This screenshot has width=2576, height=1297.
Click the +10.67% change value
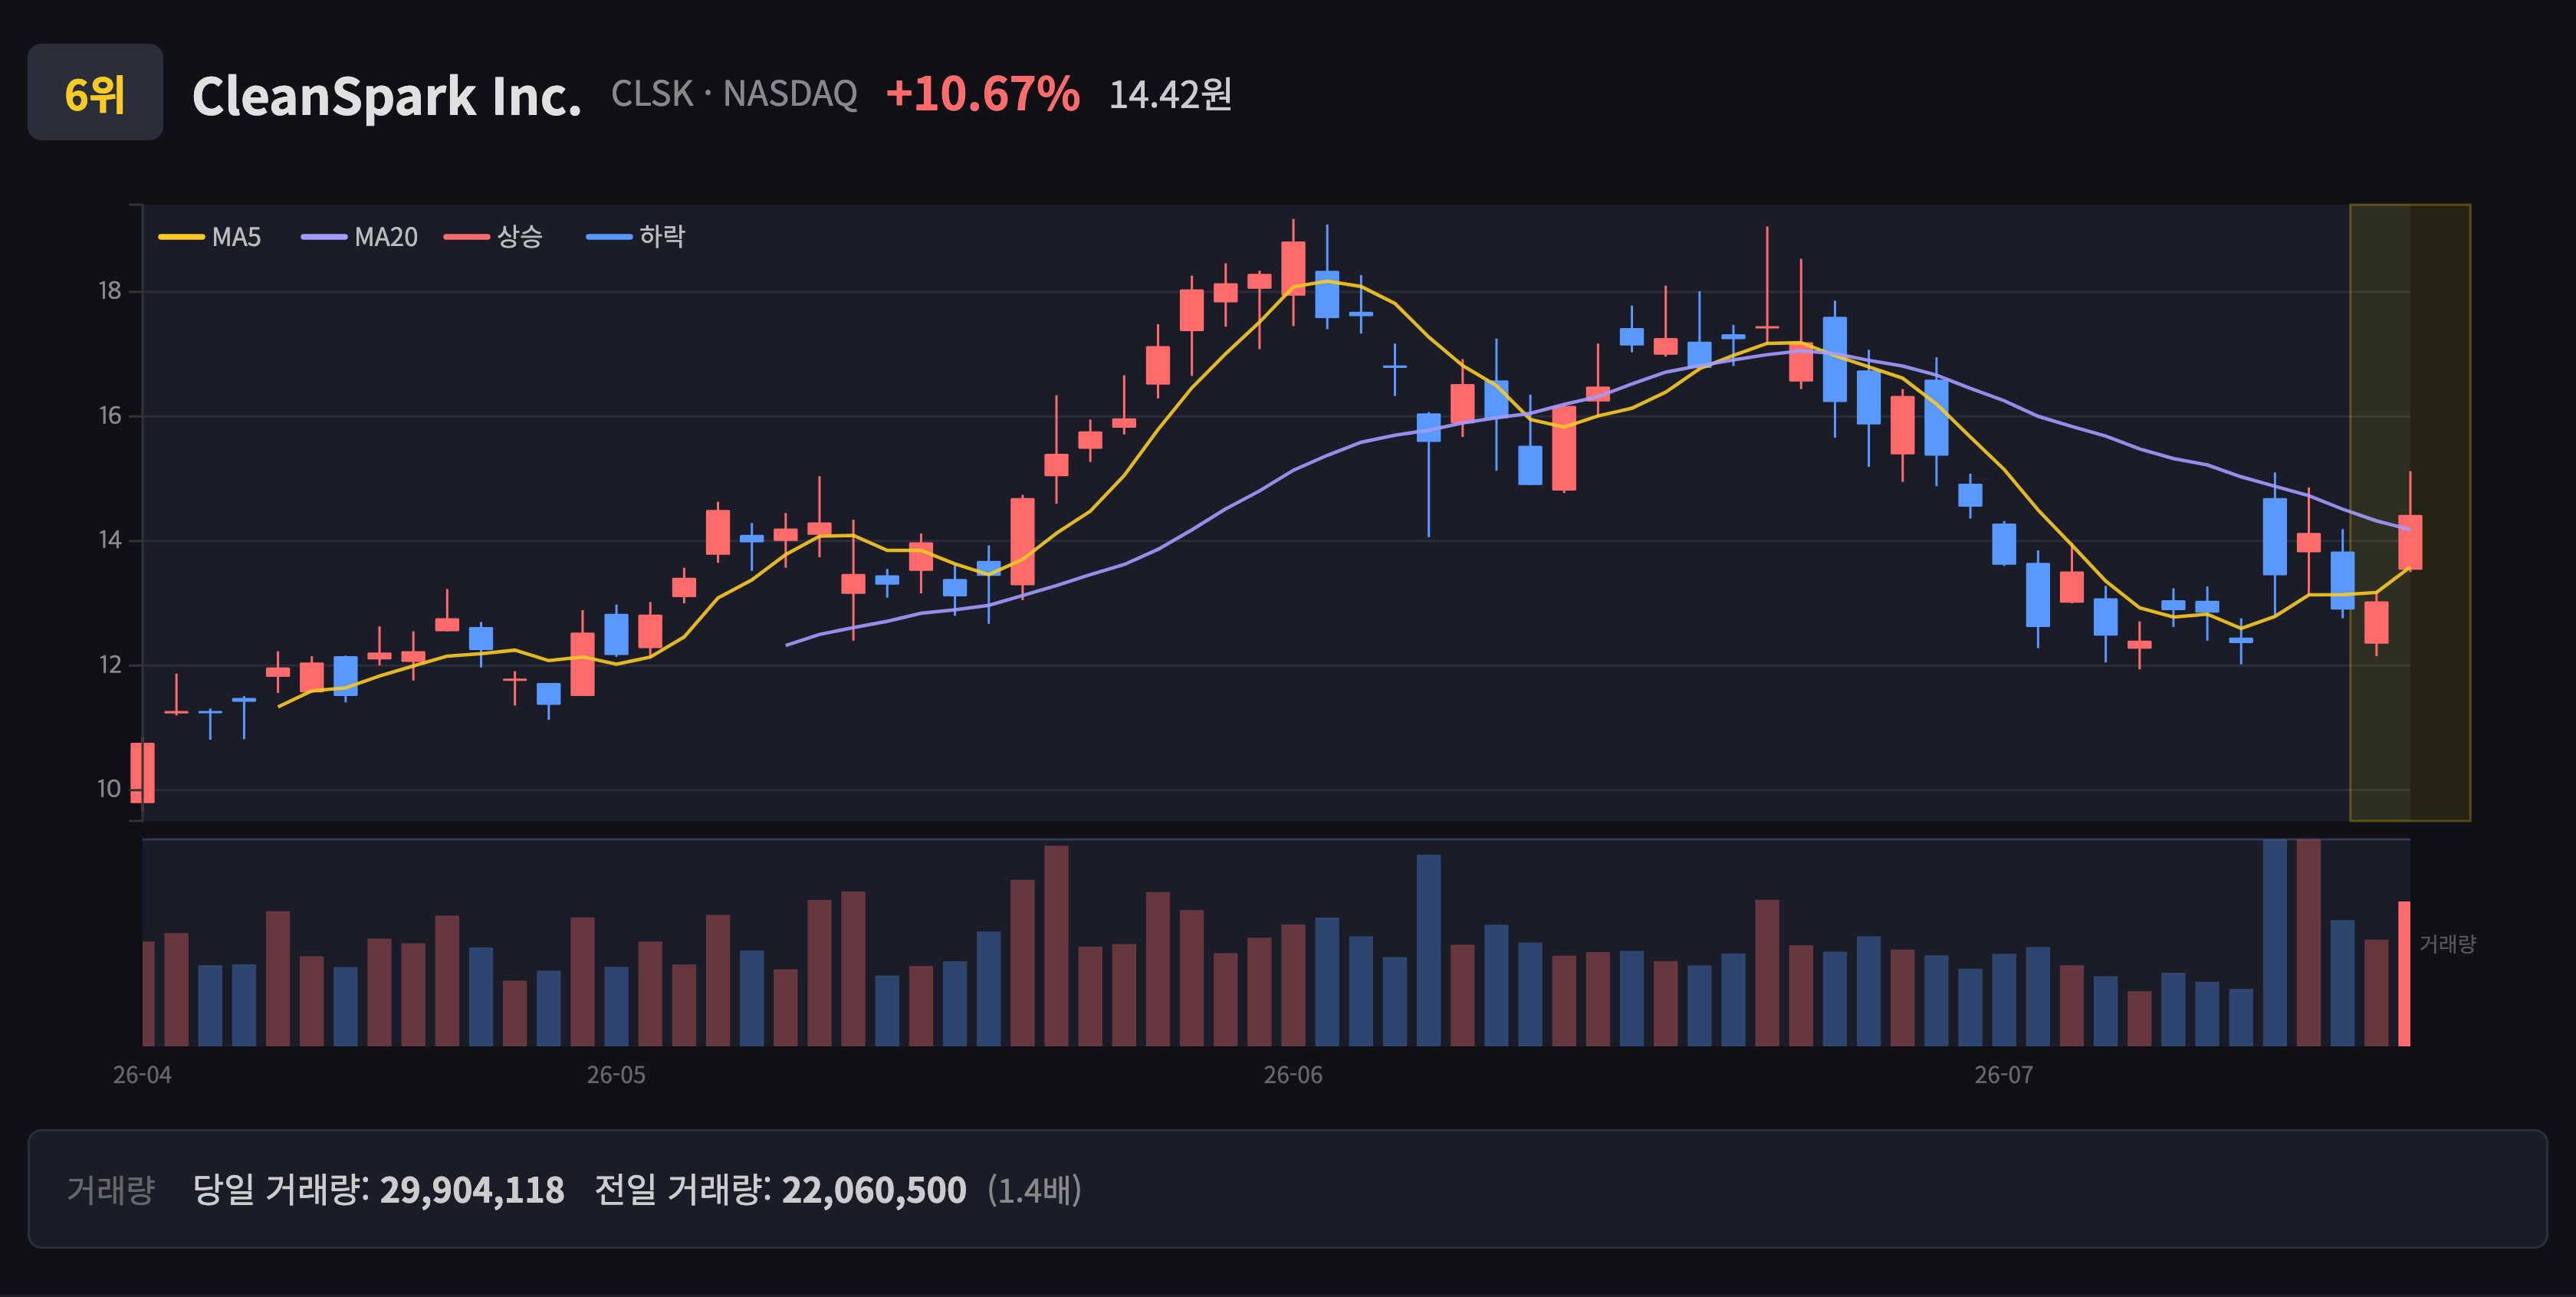point(982,94)
